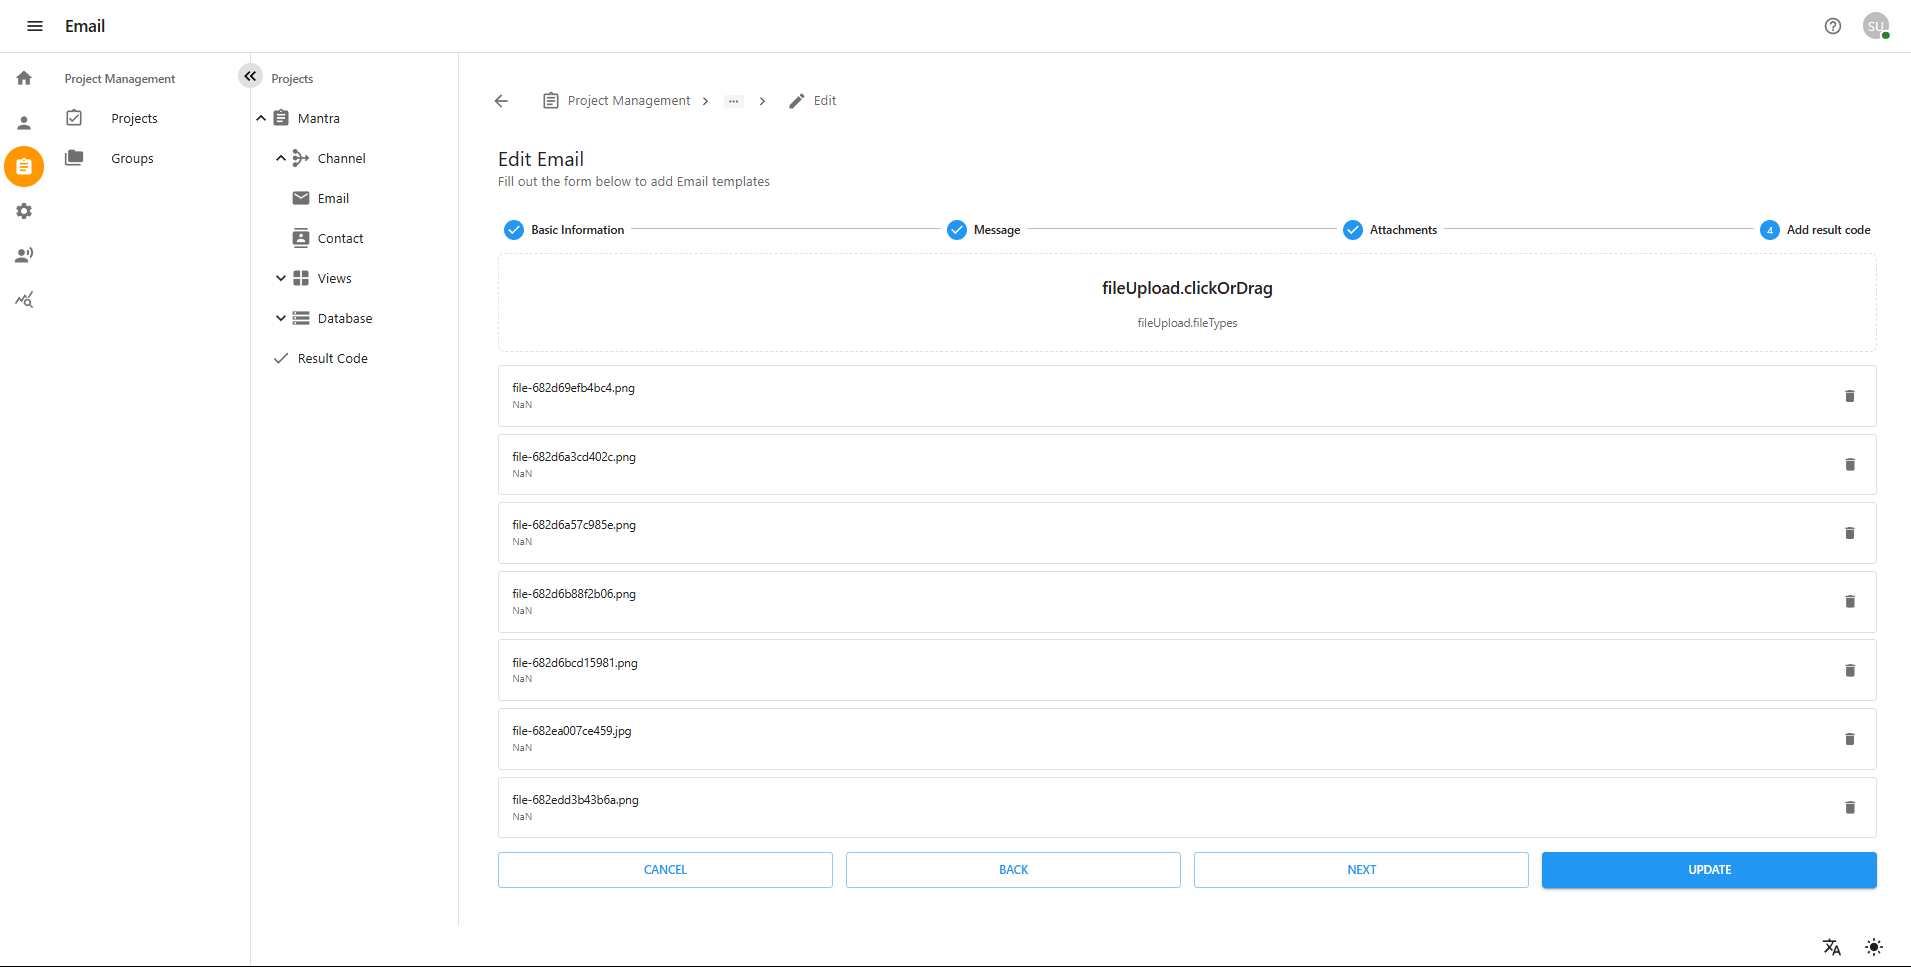This screenshot has height=967, width=1911.
Task: Expand the Database tree node
Action: tap(281, 318)
